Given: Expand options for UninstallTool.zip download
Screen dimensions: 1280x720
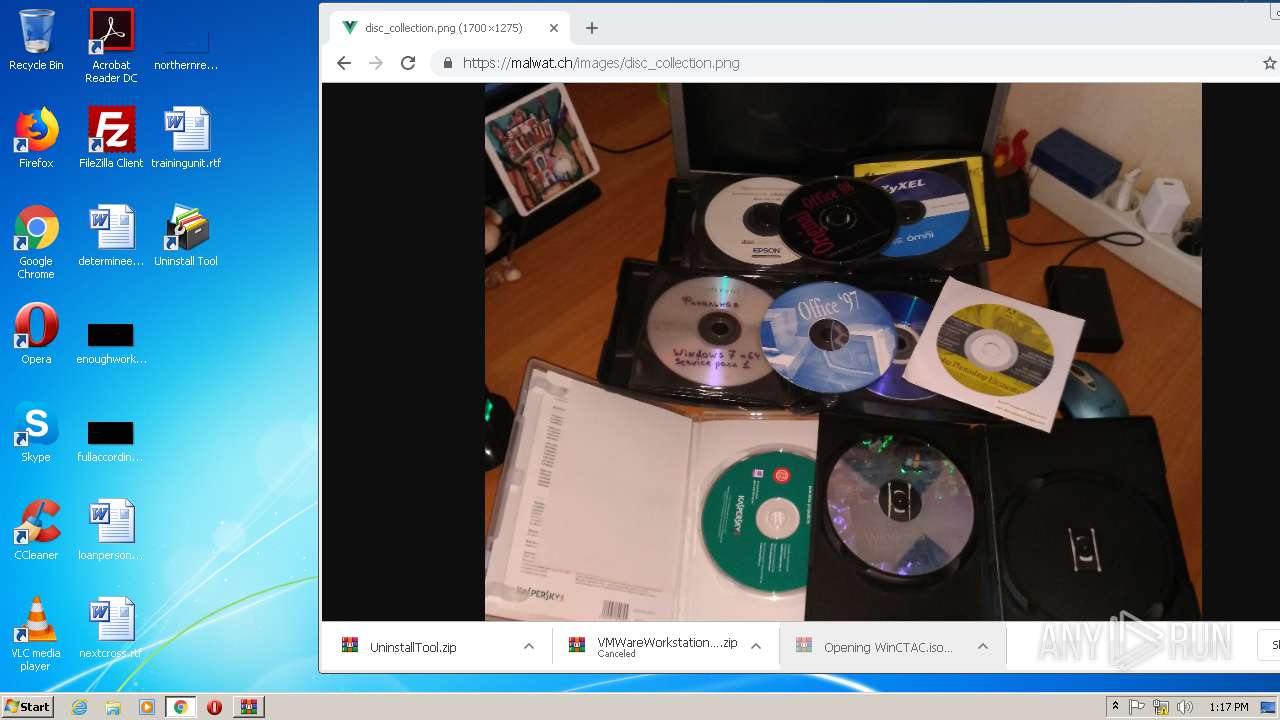Looking at the screenshot, I should tap(529, 647).
